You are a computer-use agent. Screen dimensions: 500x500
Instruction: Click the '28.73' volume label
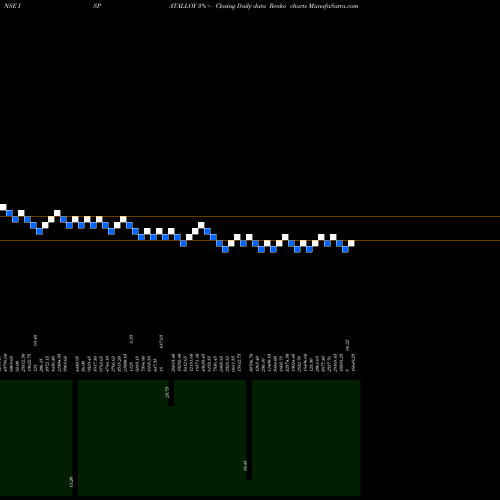(167, 392)
